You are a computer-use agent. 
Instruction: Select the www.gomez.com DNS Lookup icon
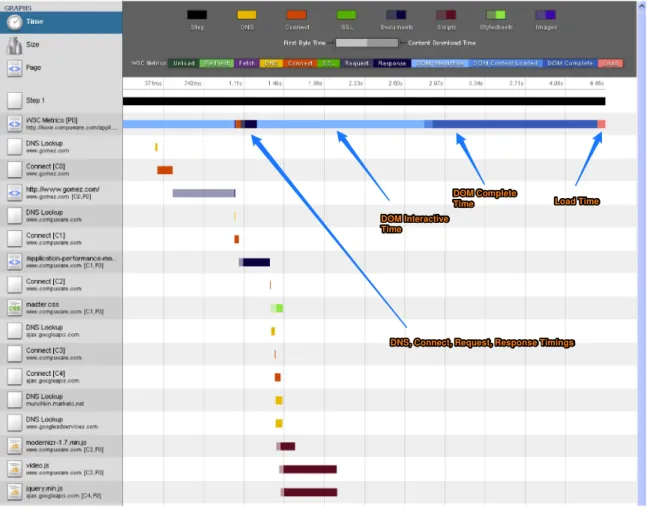14,147
